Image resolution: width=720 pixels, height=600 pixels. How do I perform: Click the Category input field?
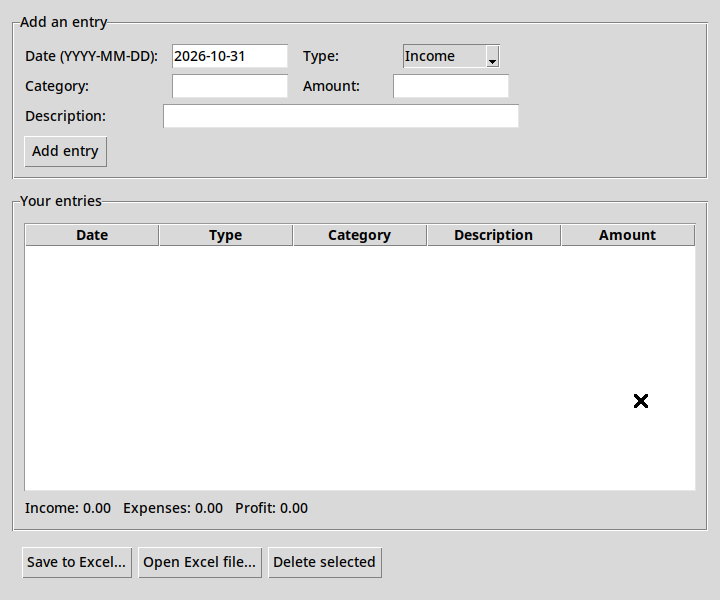click(230, 86)
